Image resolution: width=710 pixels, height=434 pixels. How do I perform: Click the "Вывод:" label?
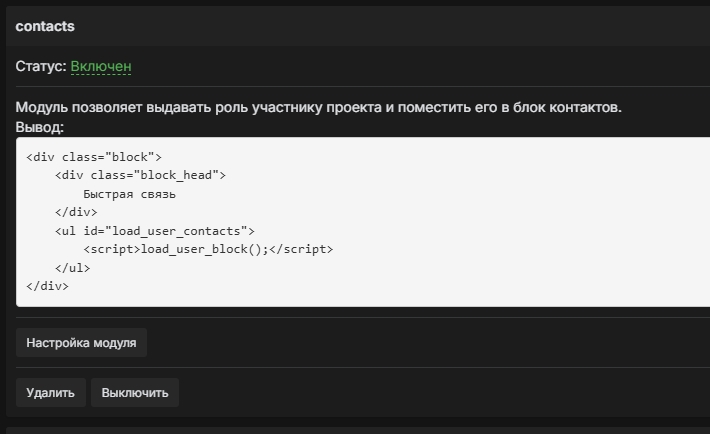[40, 127]
